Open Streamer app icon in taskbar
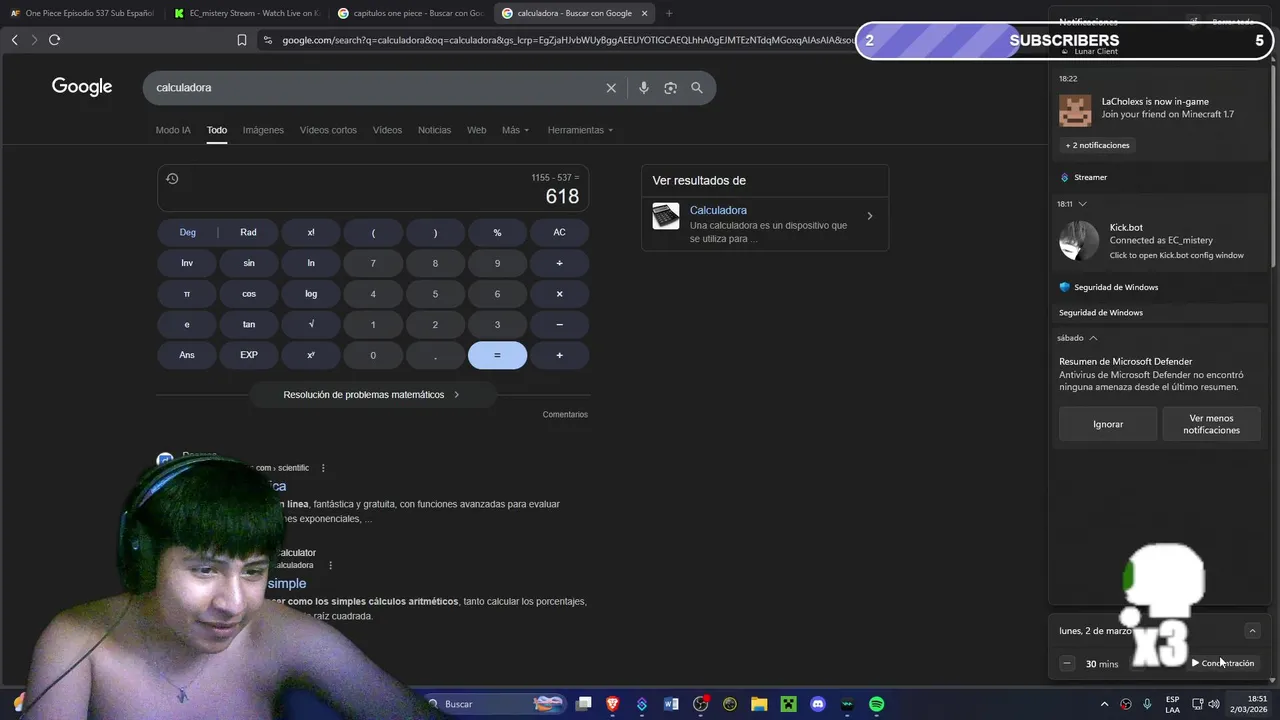 (x=642, y=704)
